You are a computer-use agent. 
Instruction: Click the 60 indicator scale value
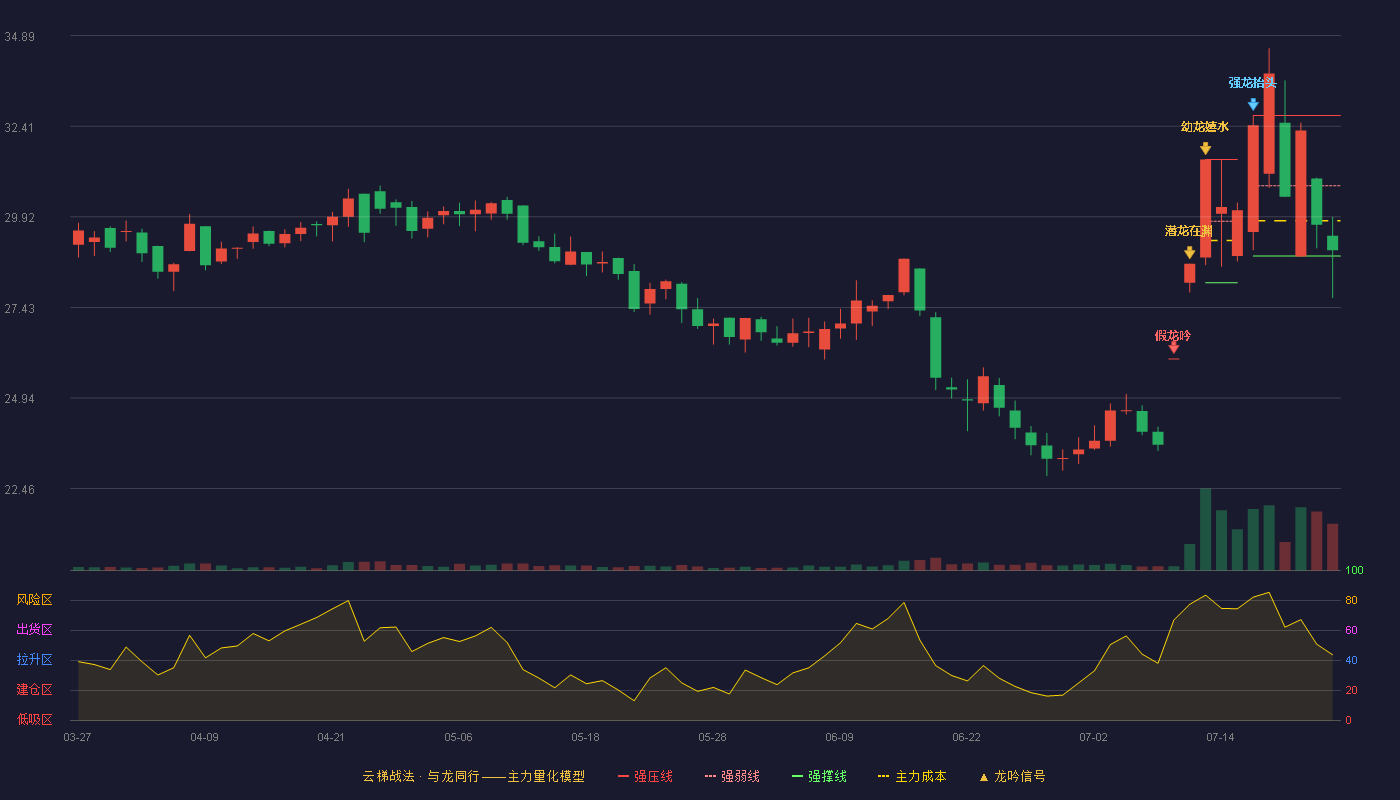point(1350,630)
